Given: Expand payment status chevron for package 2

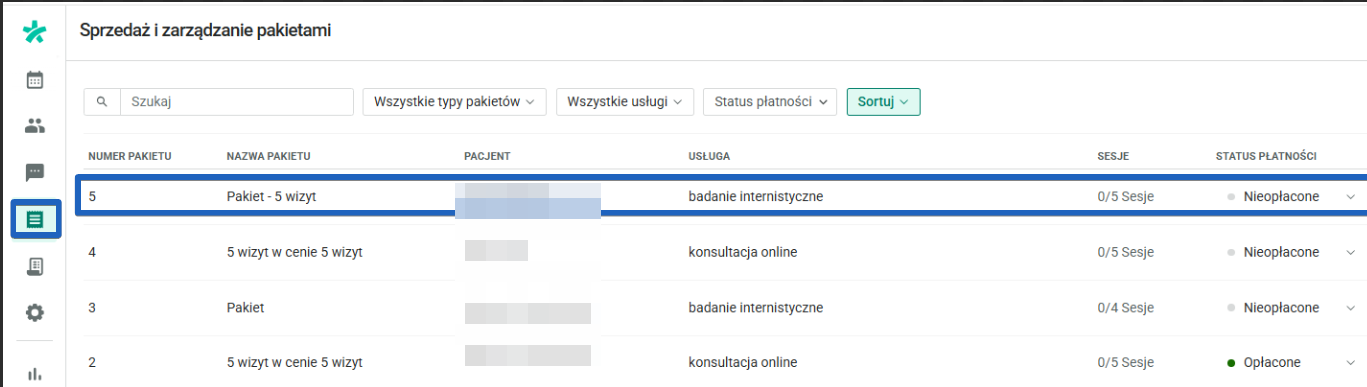Looking at the screenshot, I should [1351, 362].
